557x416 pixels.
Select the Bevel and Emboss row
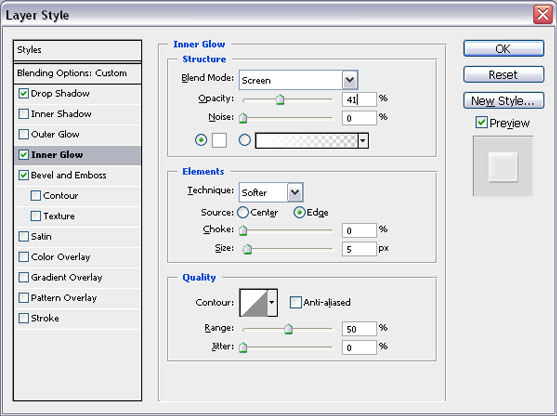point(77,175)
